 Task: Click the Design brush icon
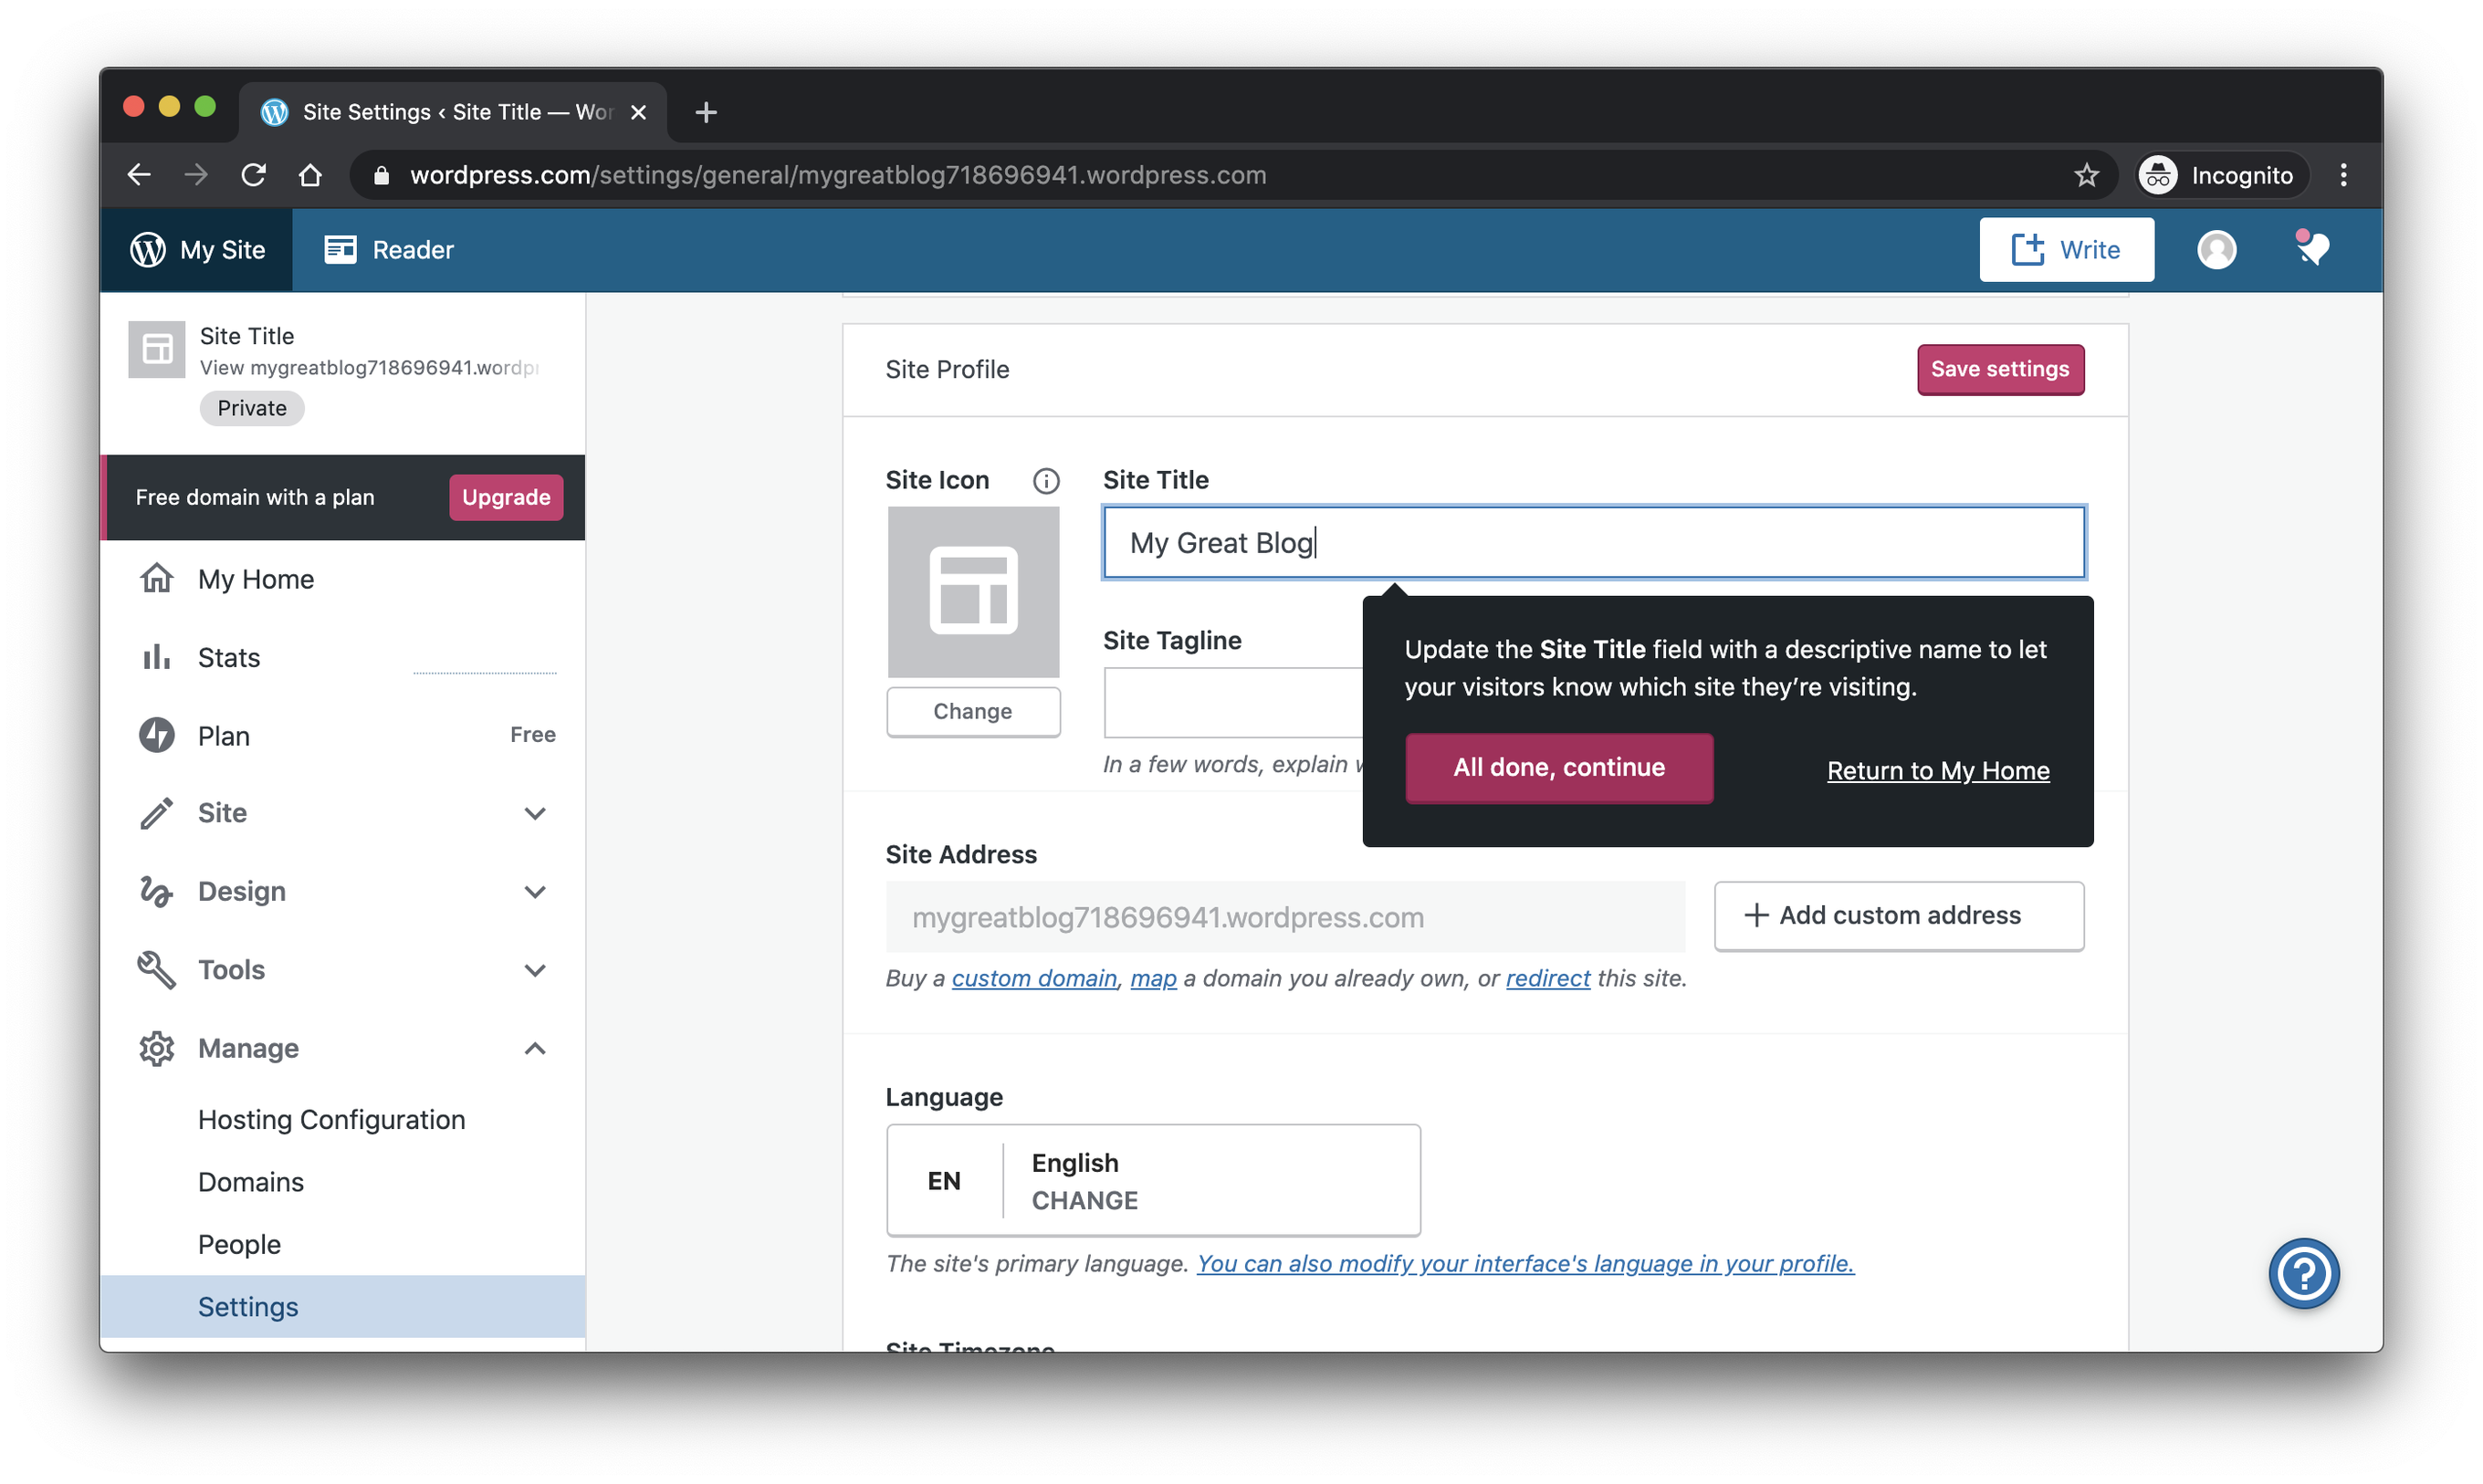(156, 891)
